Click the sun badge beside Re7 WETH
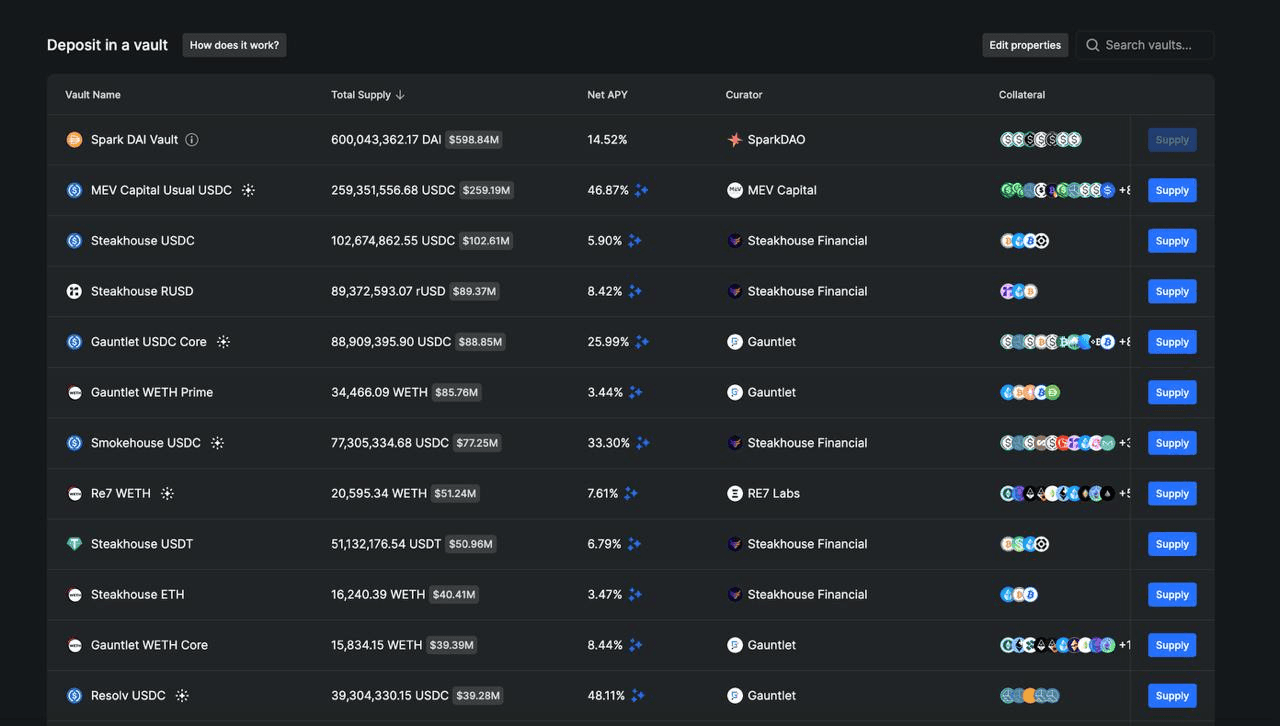Image resolution: width=1280 pixels, height=726 pixels. (167, 494)
